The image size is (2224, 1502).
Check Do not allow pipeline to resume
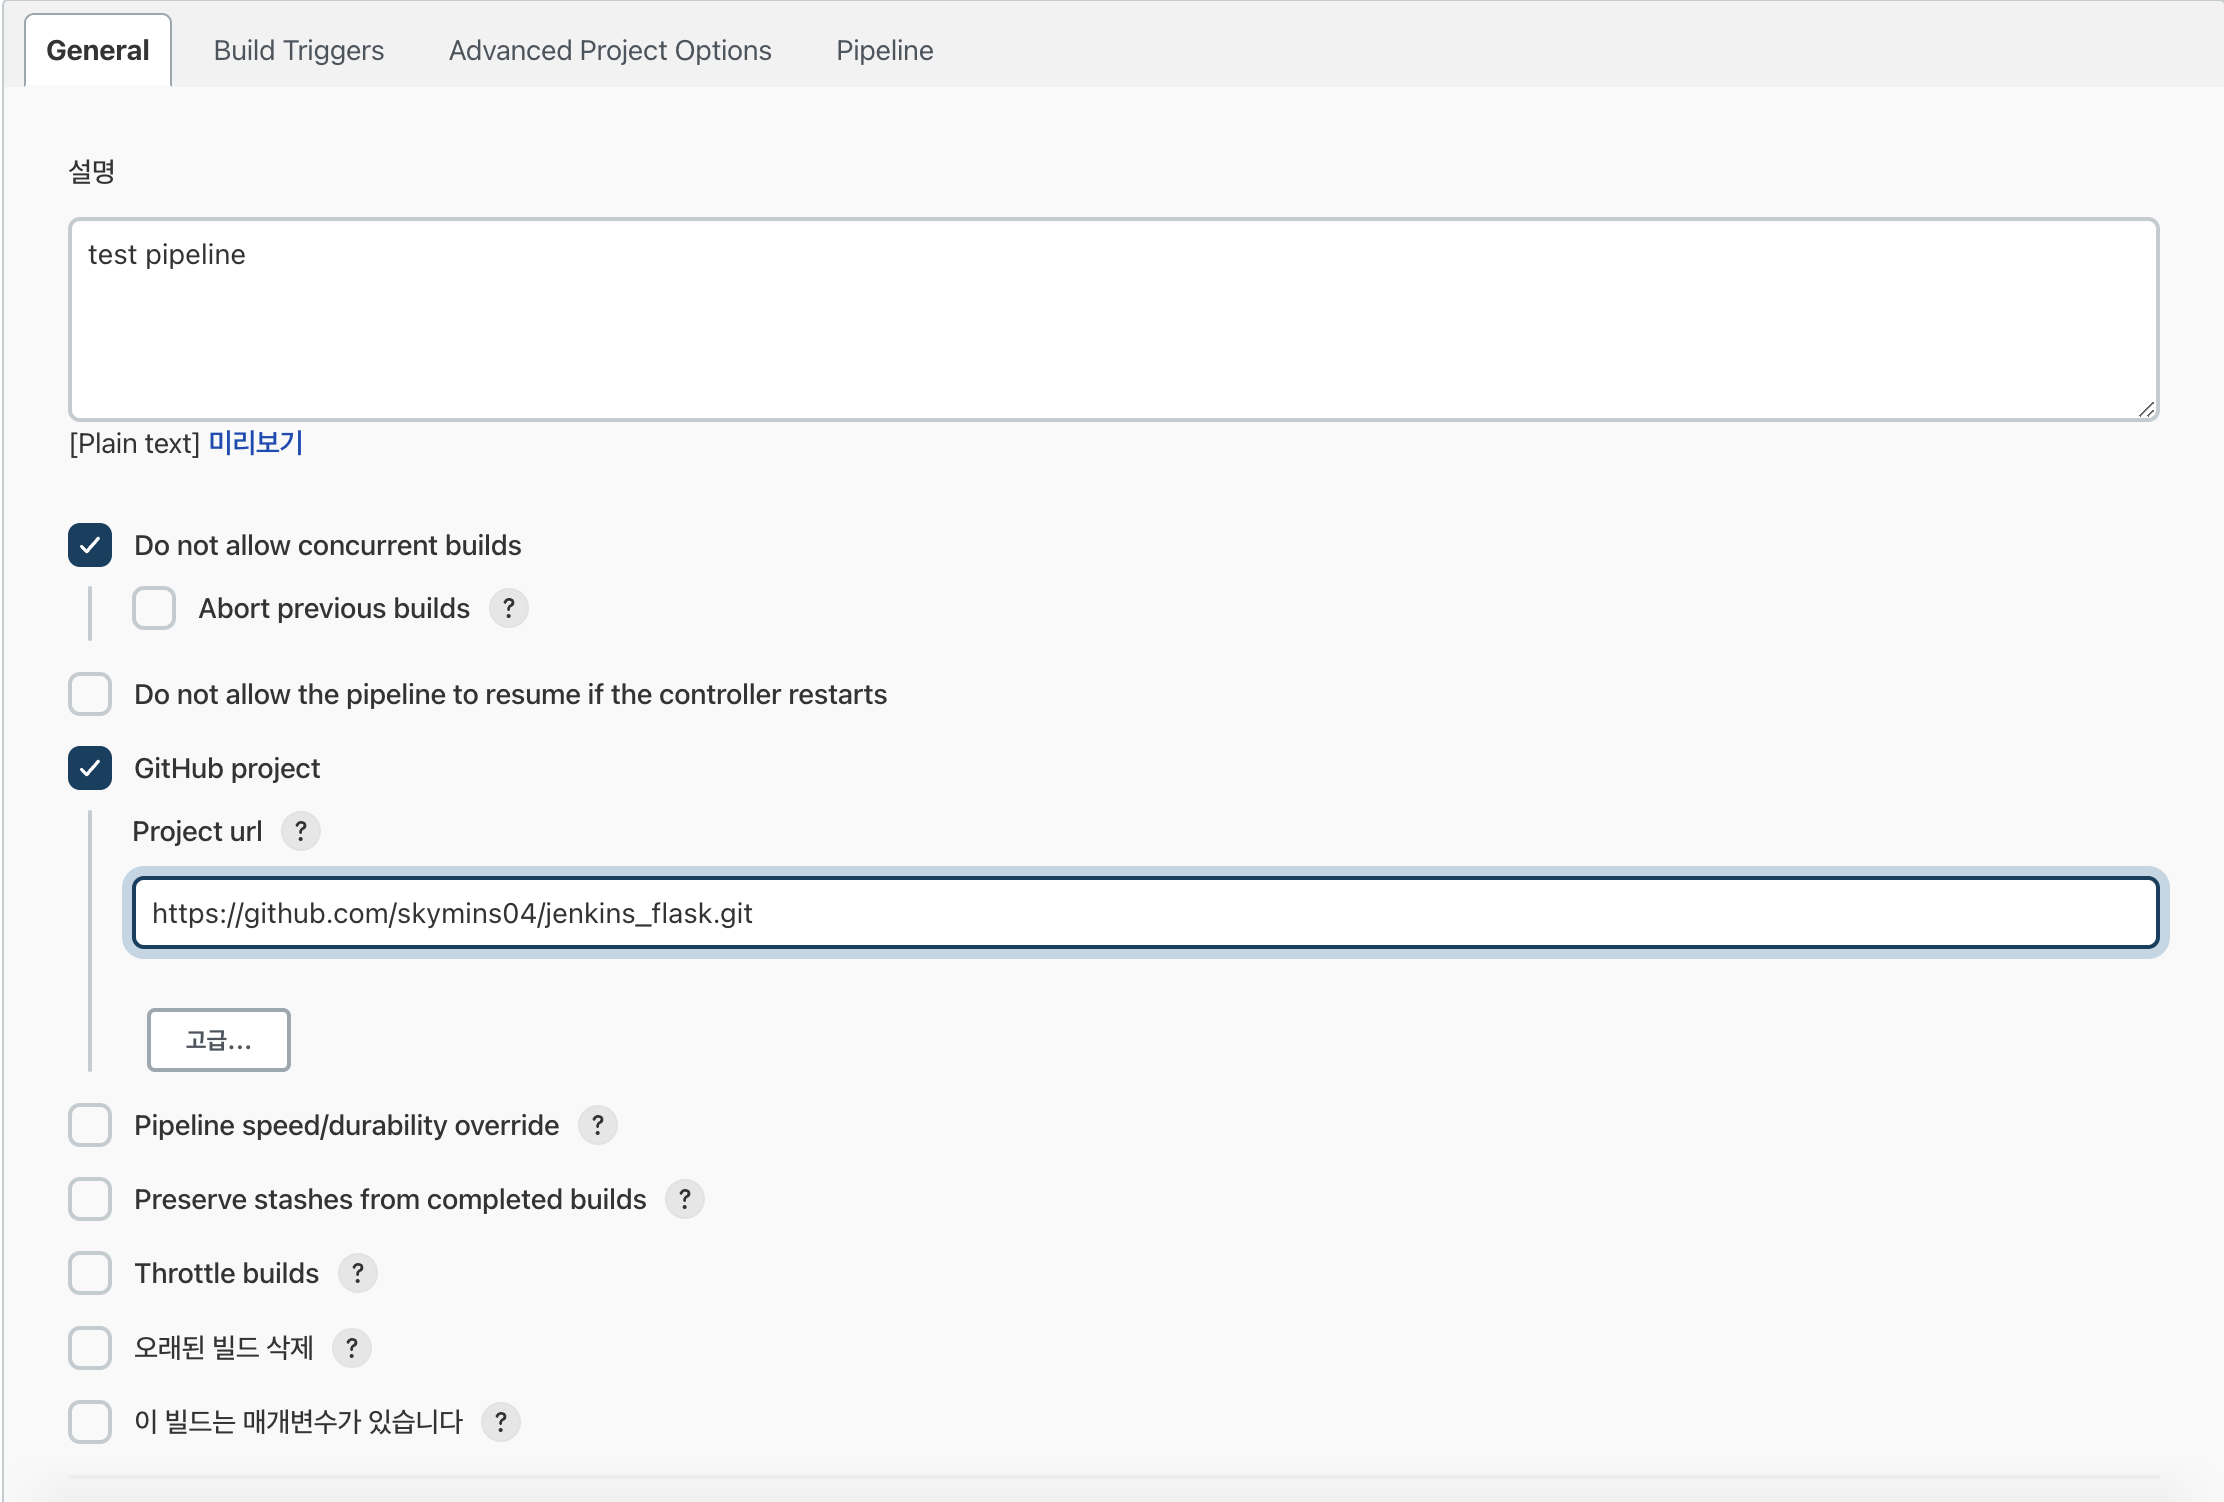(x=90, y=694)
